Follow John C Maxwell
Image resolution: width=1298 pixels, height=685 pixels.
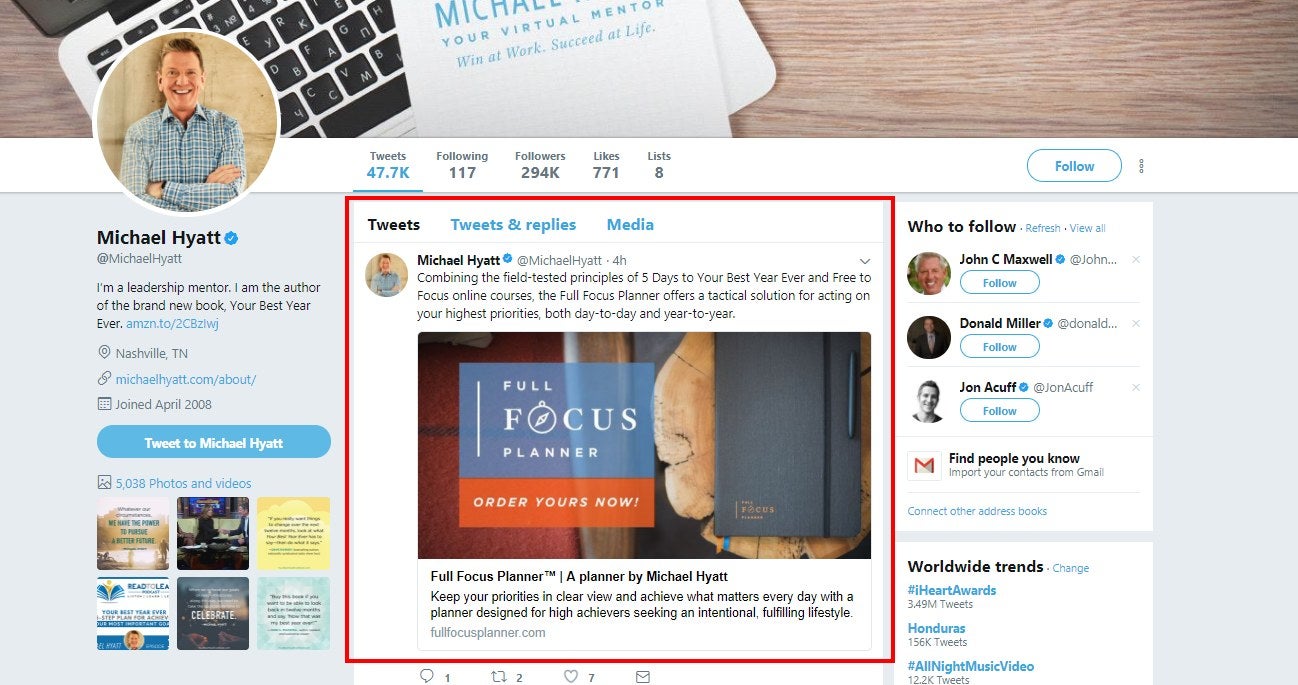[x=999, y=283]
